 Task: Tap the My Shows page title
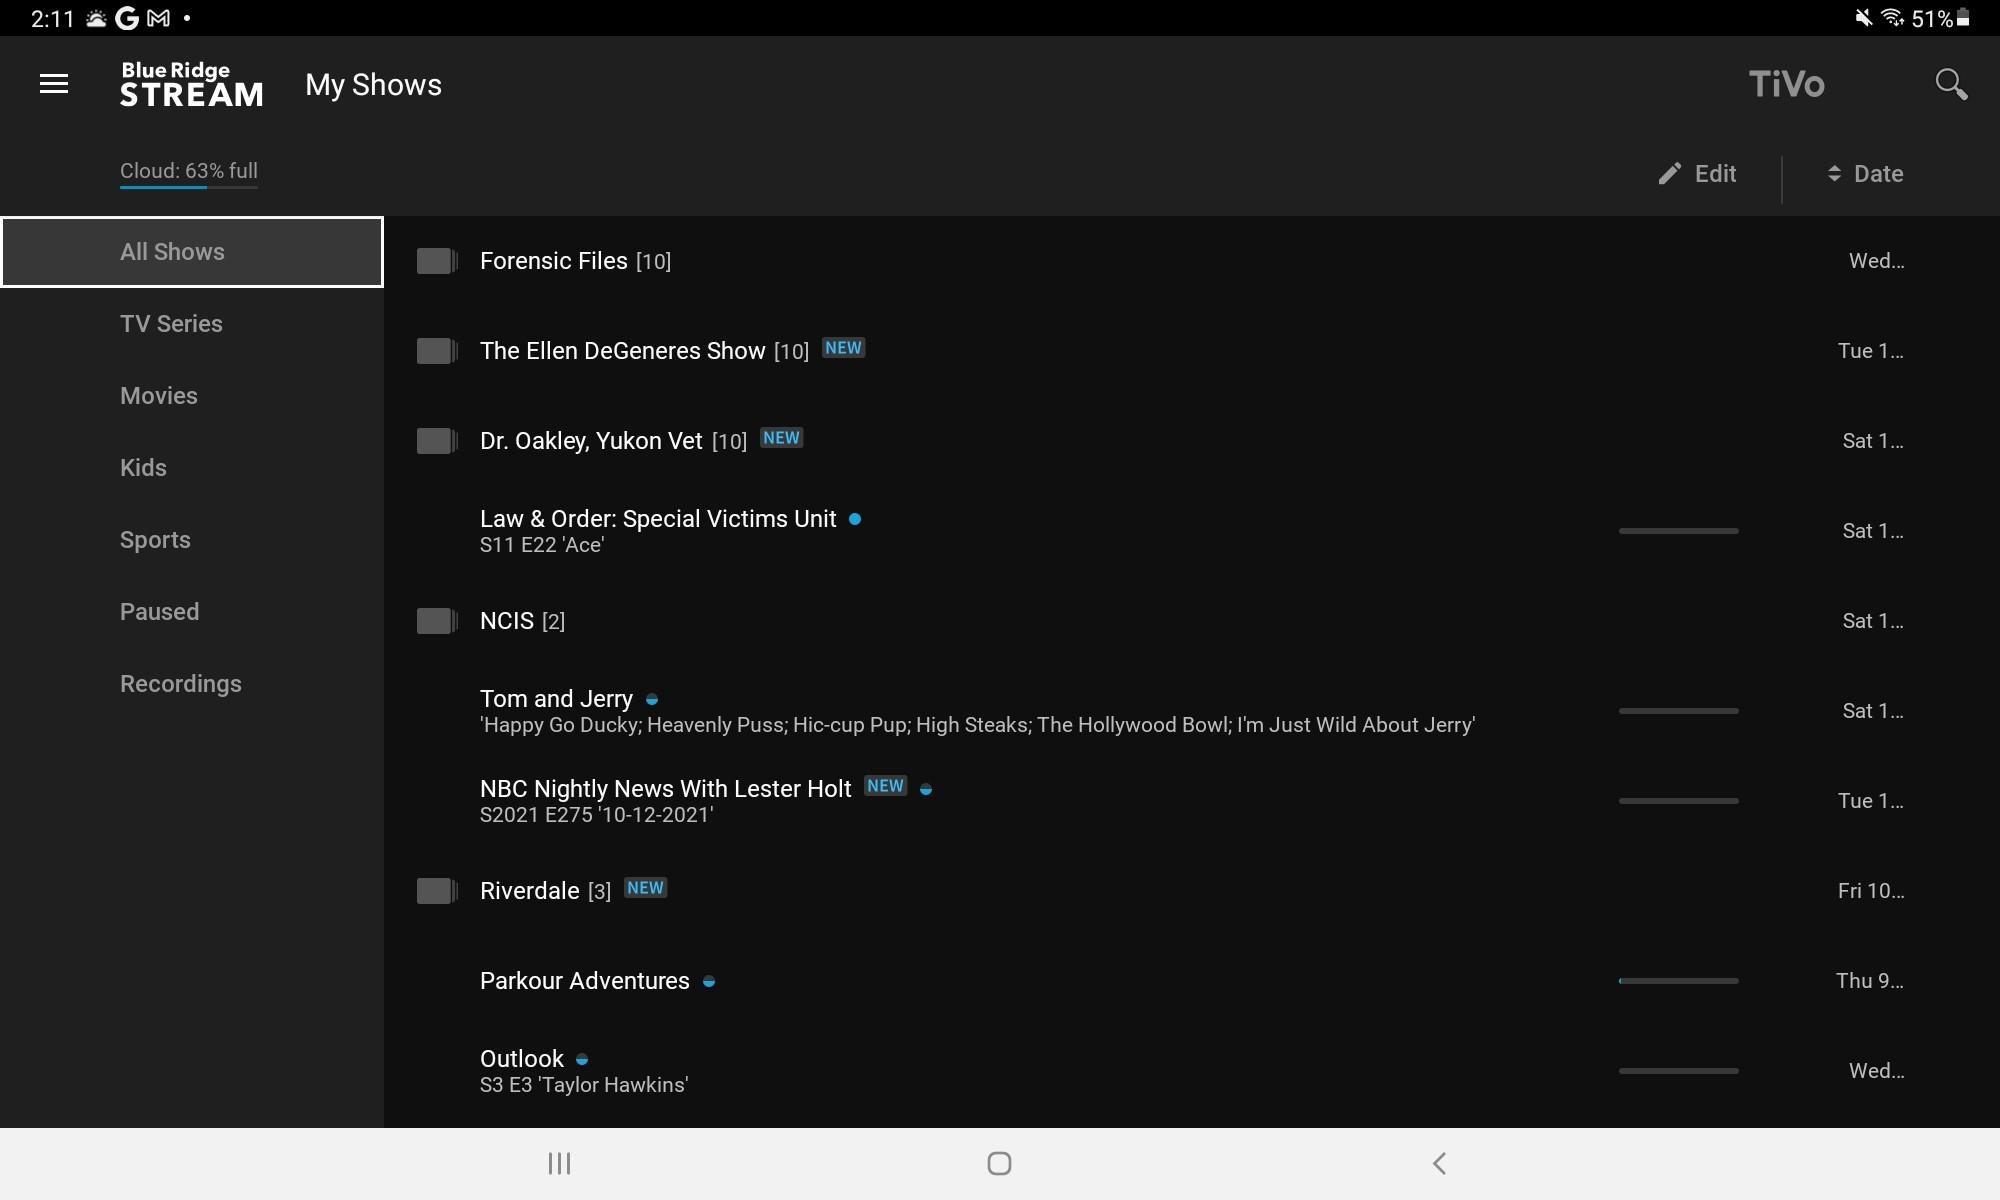coord(373,85)
